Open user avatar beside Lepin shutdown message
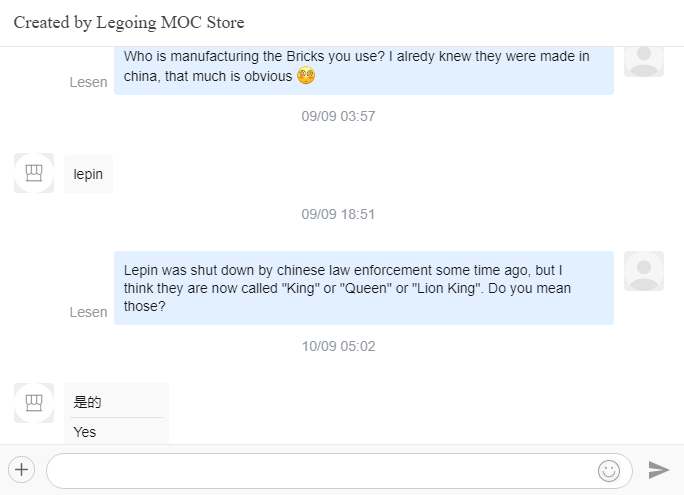Screen dimensions: 684x495 coord(644,271)
